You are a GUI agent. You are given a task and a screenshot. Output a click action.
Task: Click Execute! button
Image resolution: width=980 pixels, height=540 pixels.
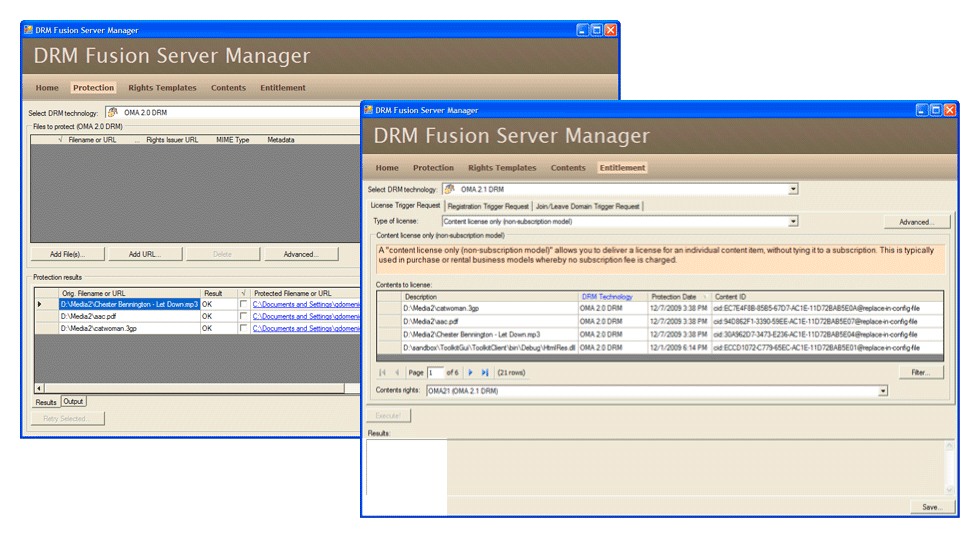pyautogui.click(x=388, y=416)
